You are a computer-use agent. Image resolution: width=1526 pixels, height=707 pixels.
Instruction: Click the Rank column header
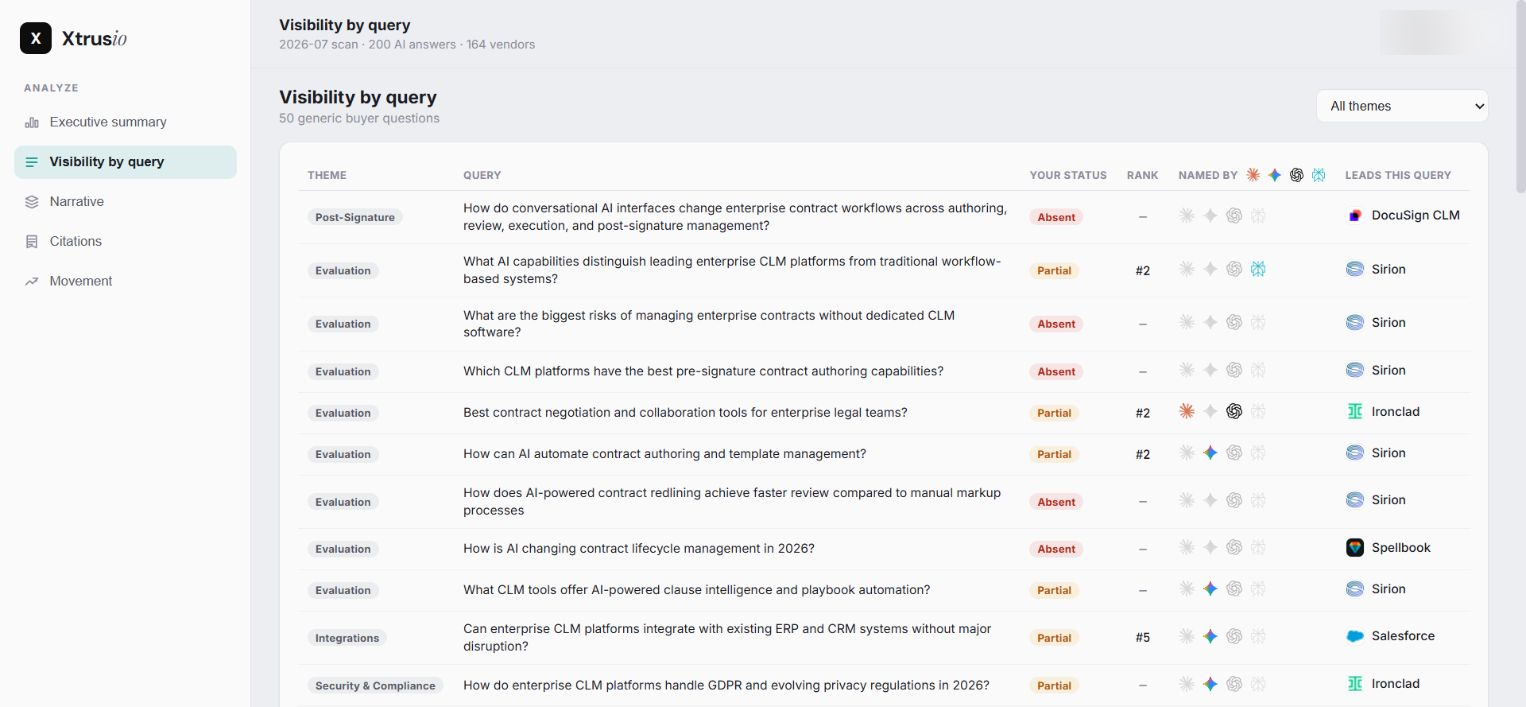[1142, 175]
